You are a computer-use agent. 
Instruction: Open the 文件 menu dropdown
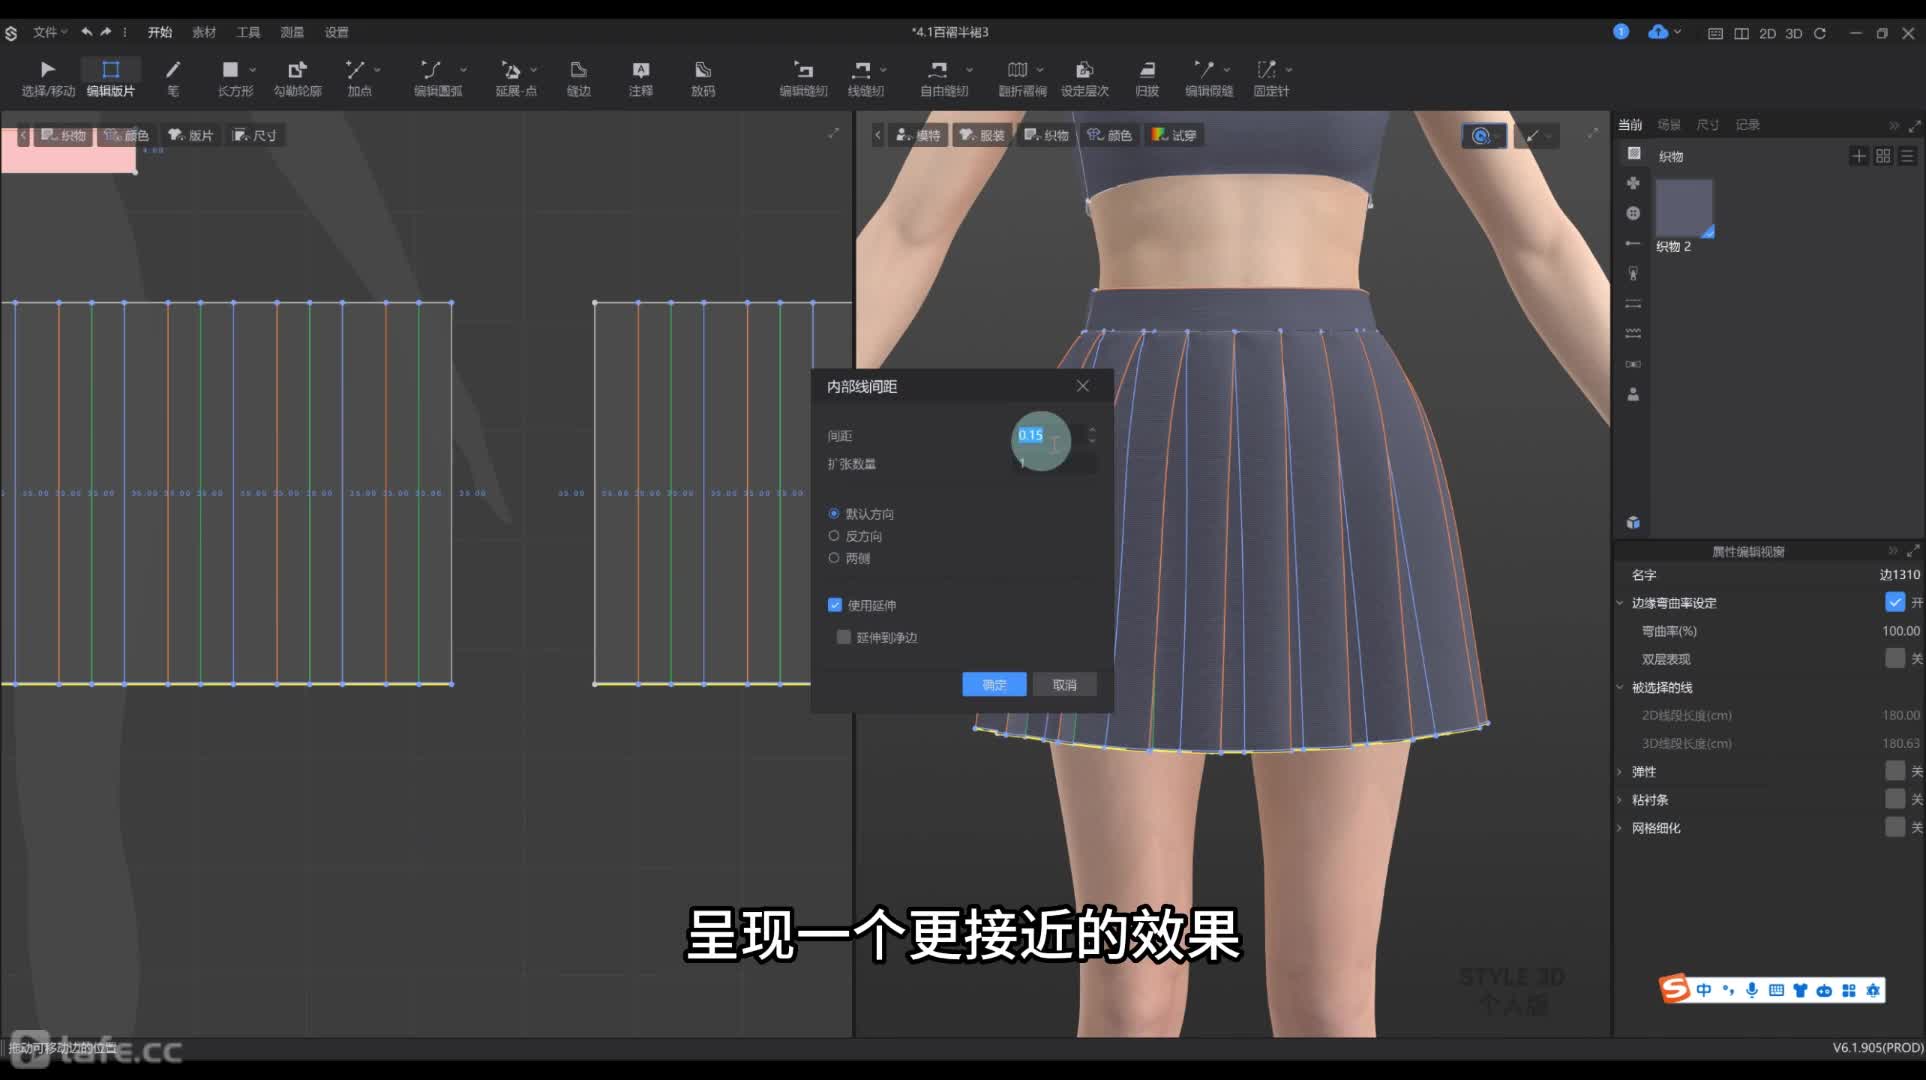point(50,32)
